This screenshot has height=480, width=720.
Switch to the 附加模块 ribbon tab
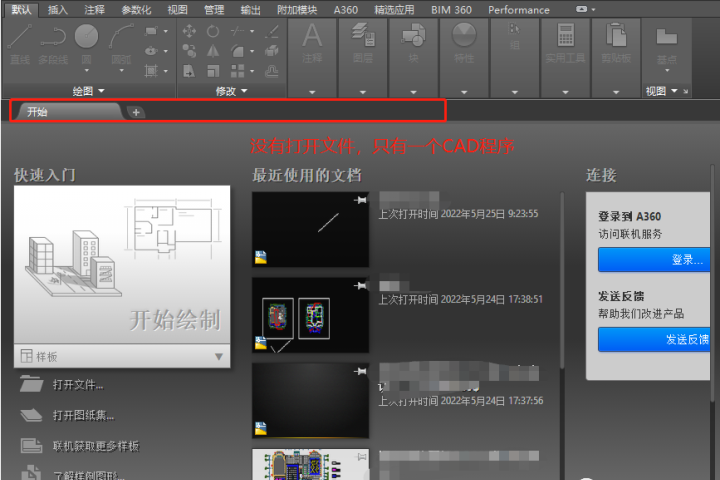tap(297, 10)
